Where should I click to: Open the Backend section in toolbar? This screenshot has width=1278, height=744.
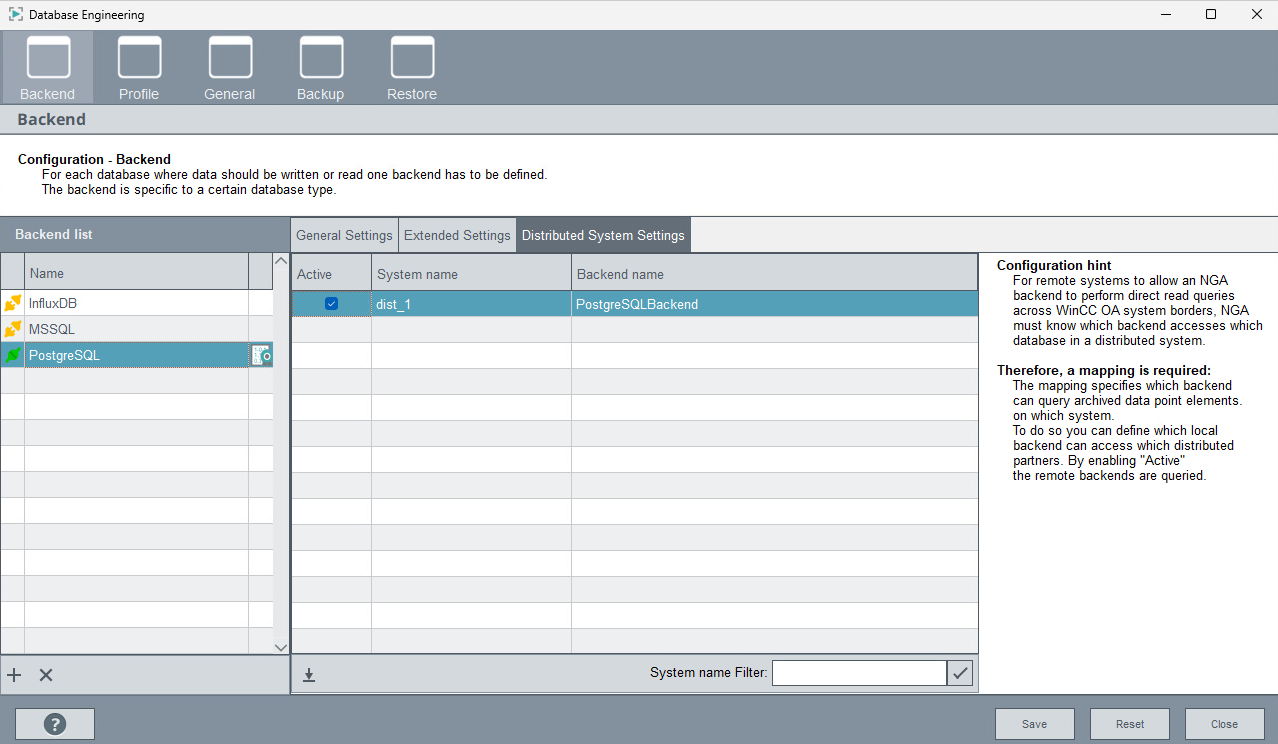48,67
